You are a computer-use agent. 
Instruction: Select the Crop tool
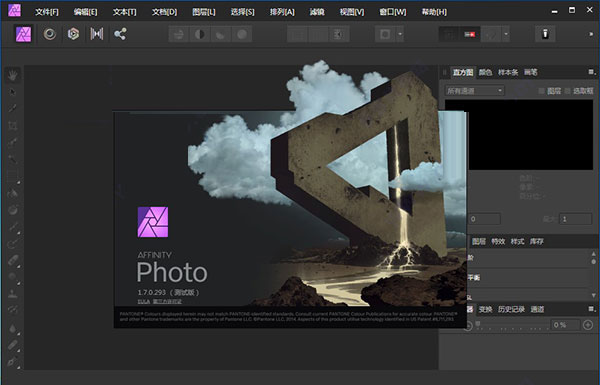click(x=13, y=126)
